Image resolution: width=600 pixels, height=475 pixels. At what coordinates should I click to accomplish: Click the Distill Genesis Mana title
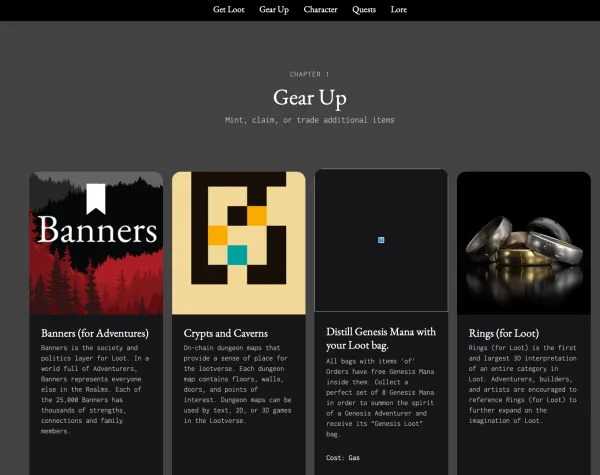click(x=381, y=338)
